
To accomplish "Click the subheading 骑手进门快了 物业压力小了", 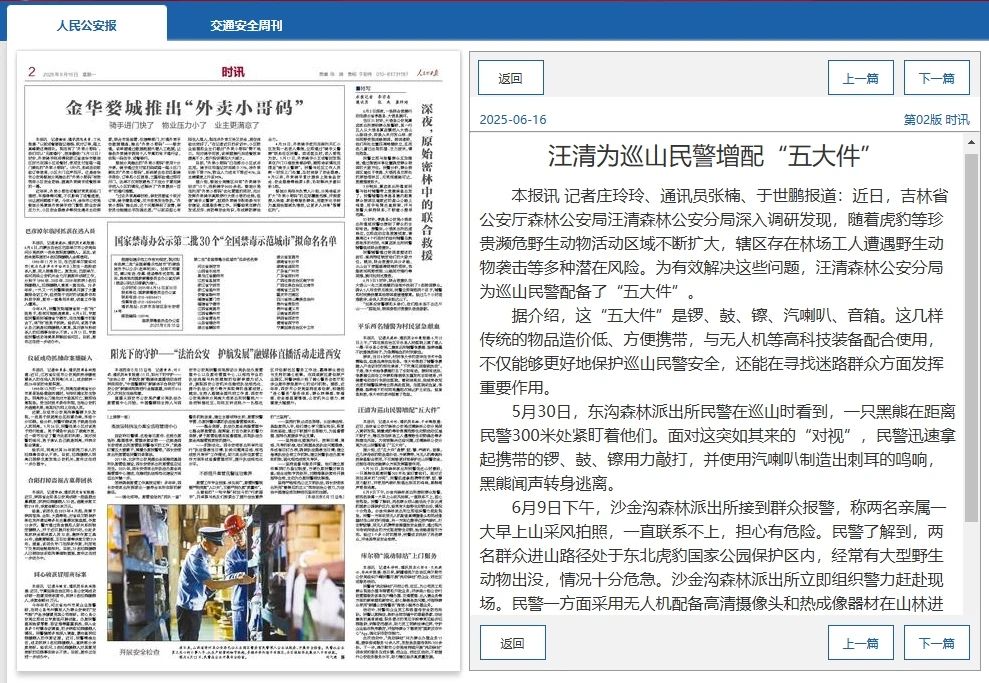I will point(184,126).
